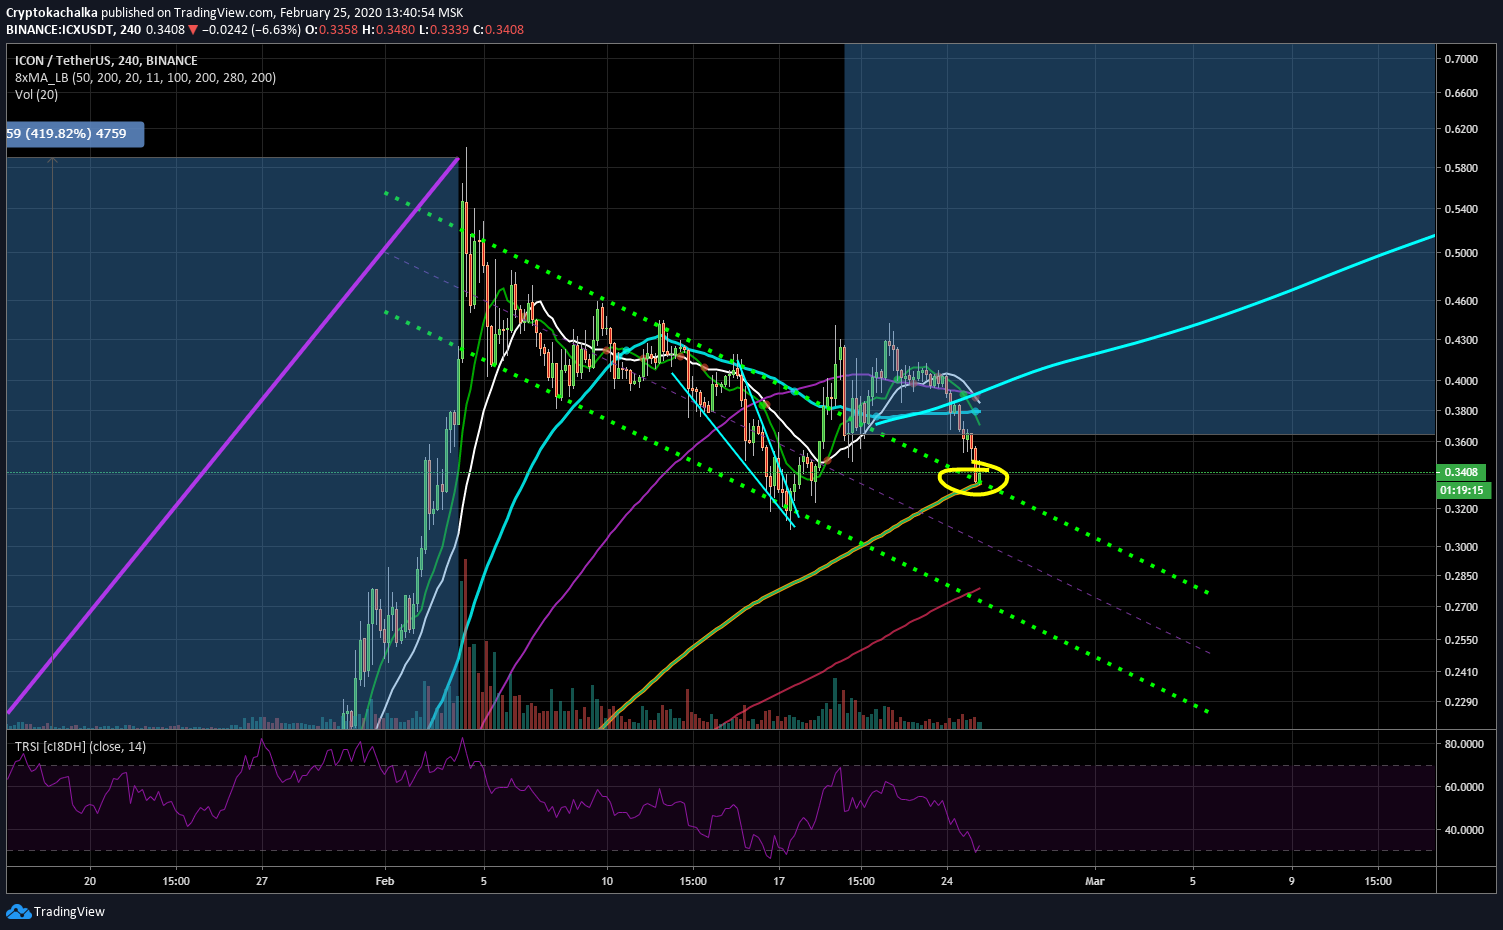
Task: Click the 17 date label on time axis
Action: point(779,881)
